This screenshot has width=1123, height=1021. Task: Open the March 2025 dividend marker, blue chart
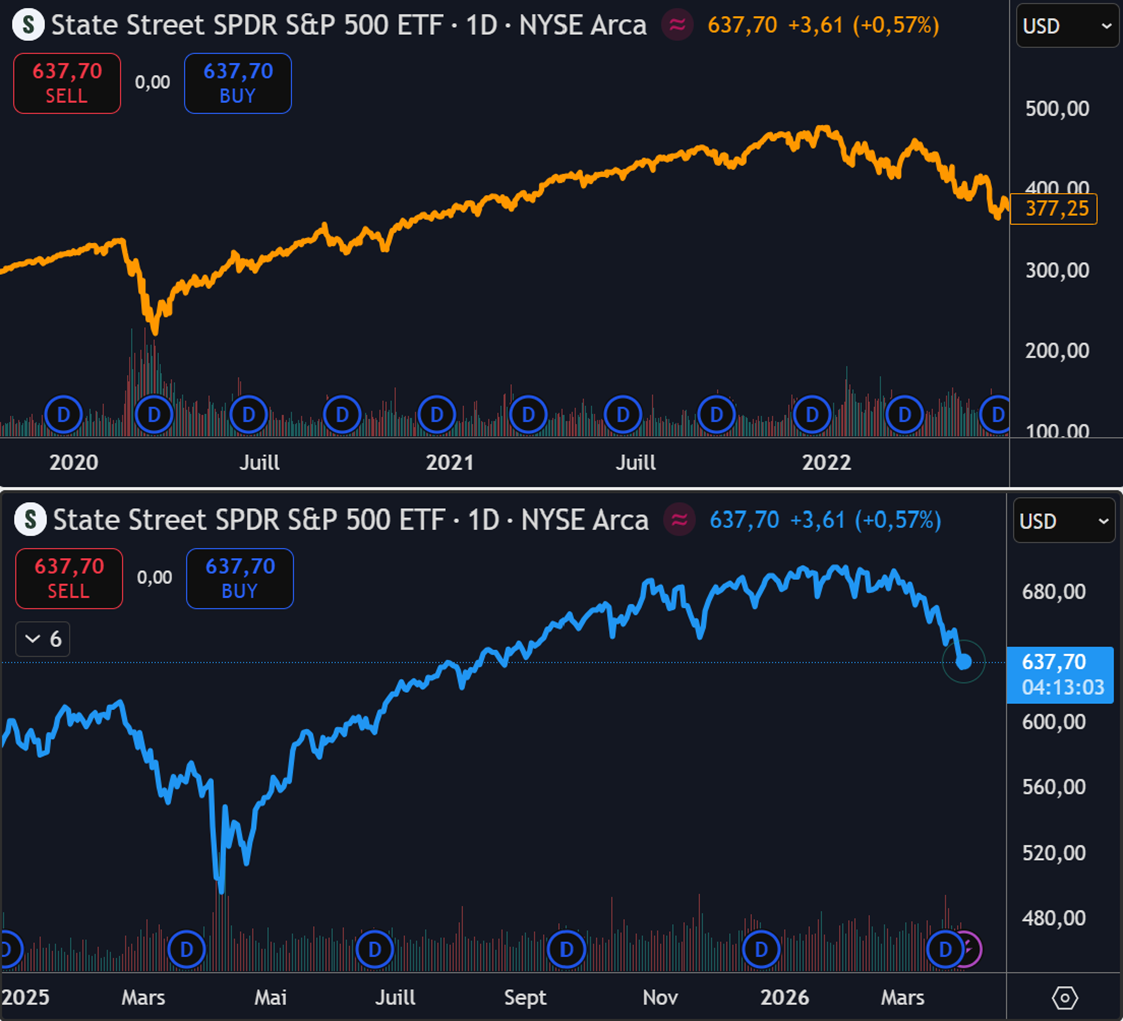[186, 949]
